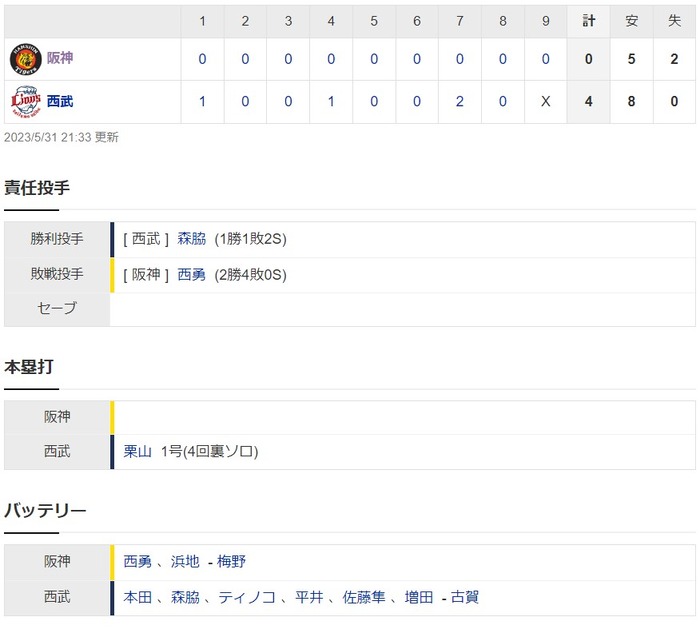Screen dimensions: 700x629
Task: Click Seibu's 7th inning score of 2
Action: point(459,102)
